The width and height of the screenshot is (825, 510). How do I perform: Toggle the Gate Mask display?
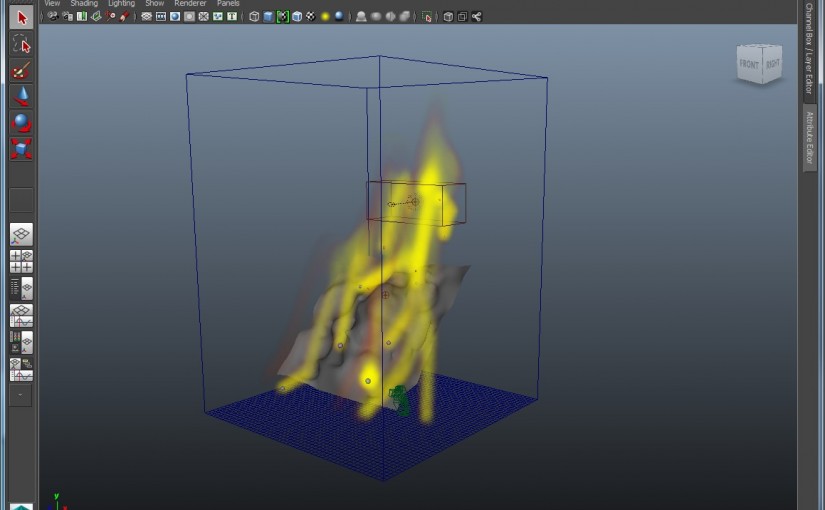tap(189, 16)
